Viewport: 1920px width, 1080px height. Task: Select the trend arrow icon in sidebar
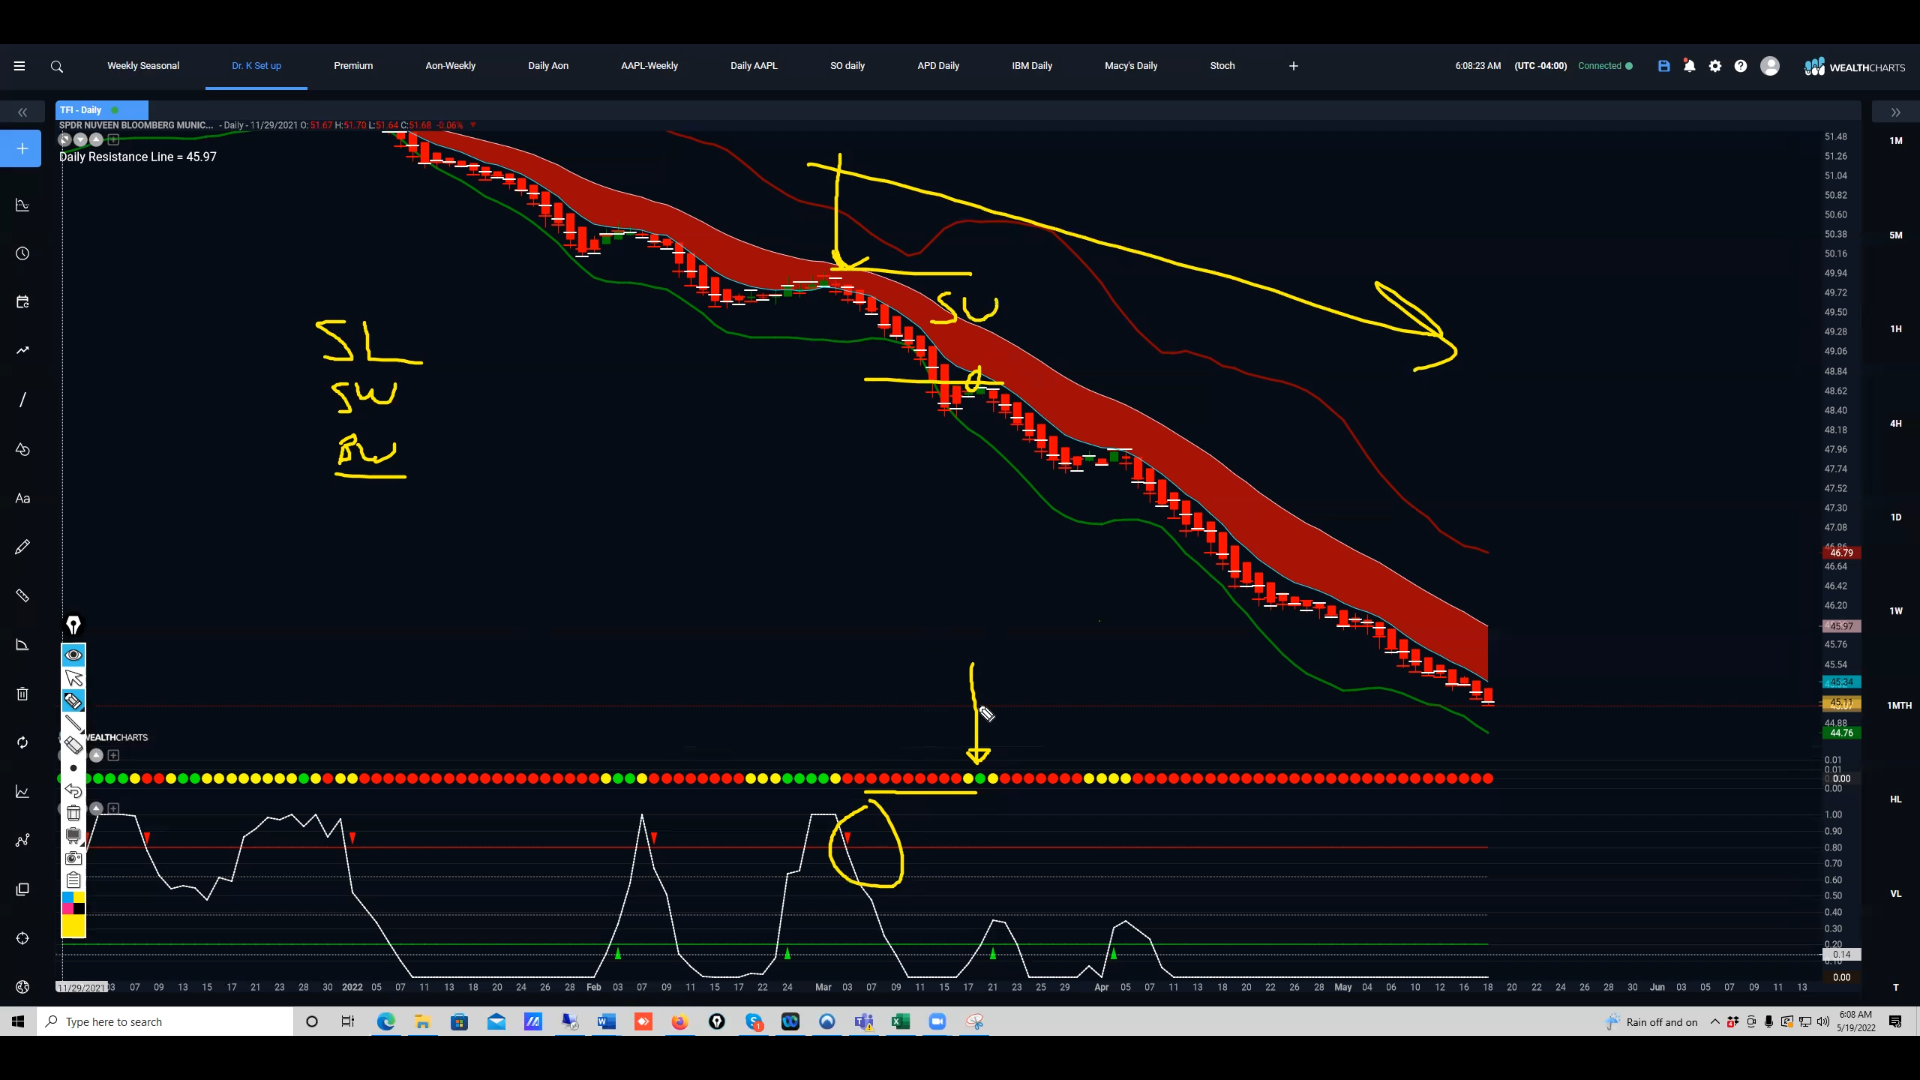pos(22,351)
